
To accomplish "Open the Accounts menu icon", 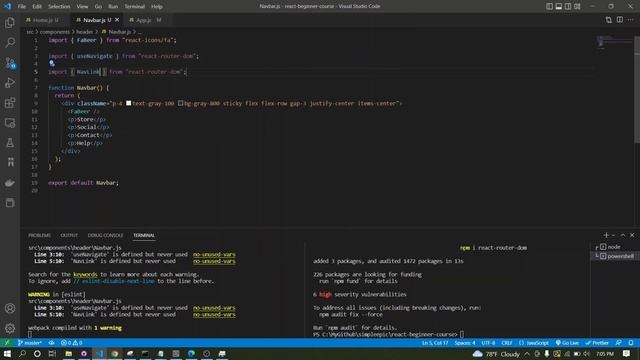I will point(10,308).
